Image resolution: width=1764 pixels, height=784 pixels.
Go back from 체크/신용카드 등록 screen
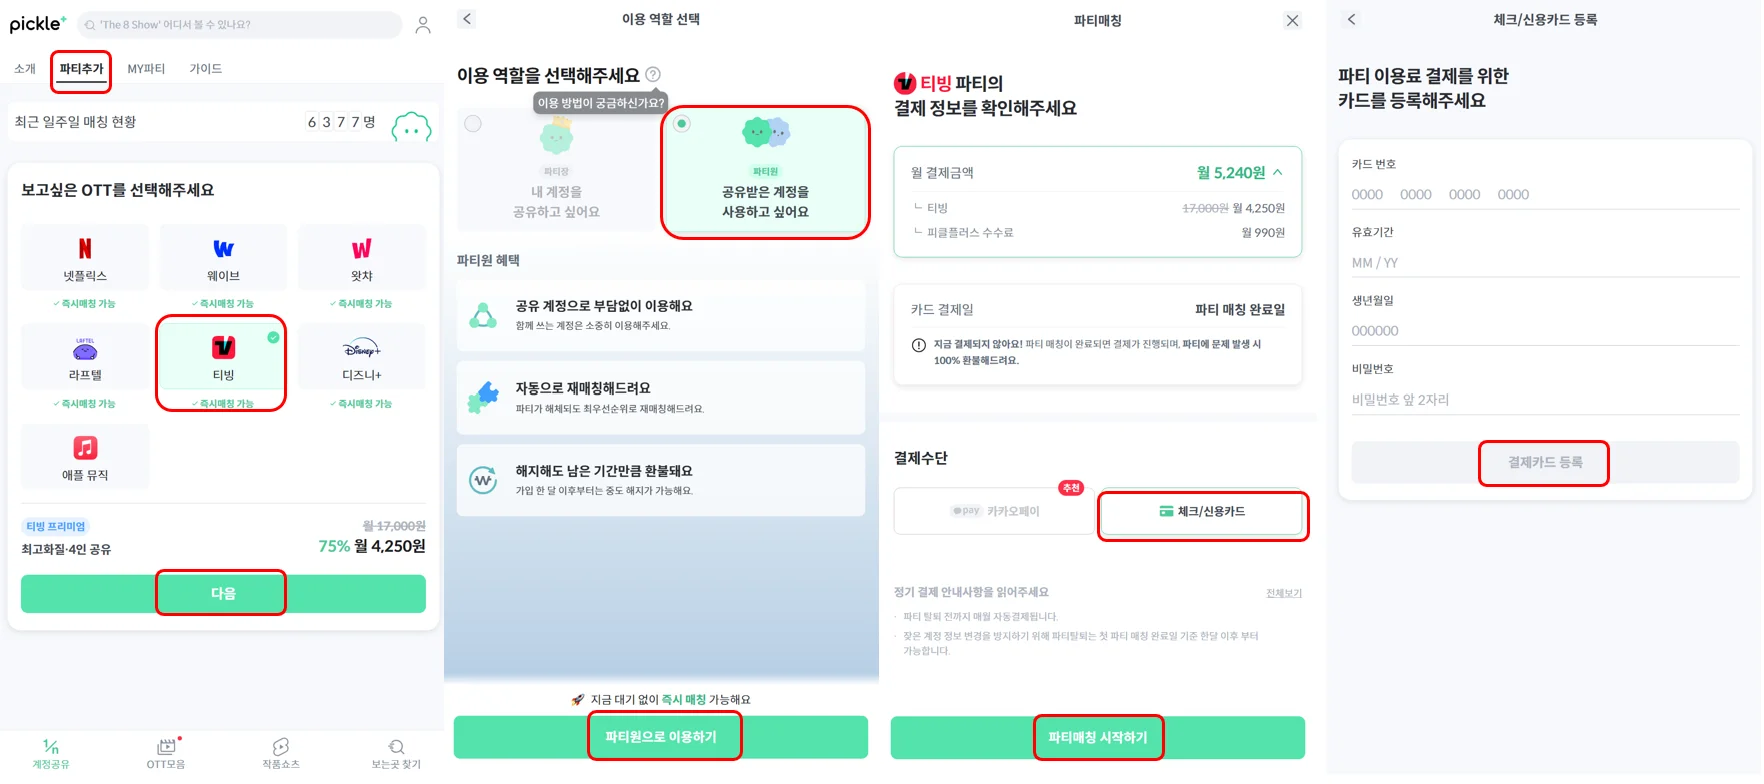pyautogui.click(x=1351, y=20)
